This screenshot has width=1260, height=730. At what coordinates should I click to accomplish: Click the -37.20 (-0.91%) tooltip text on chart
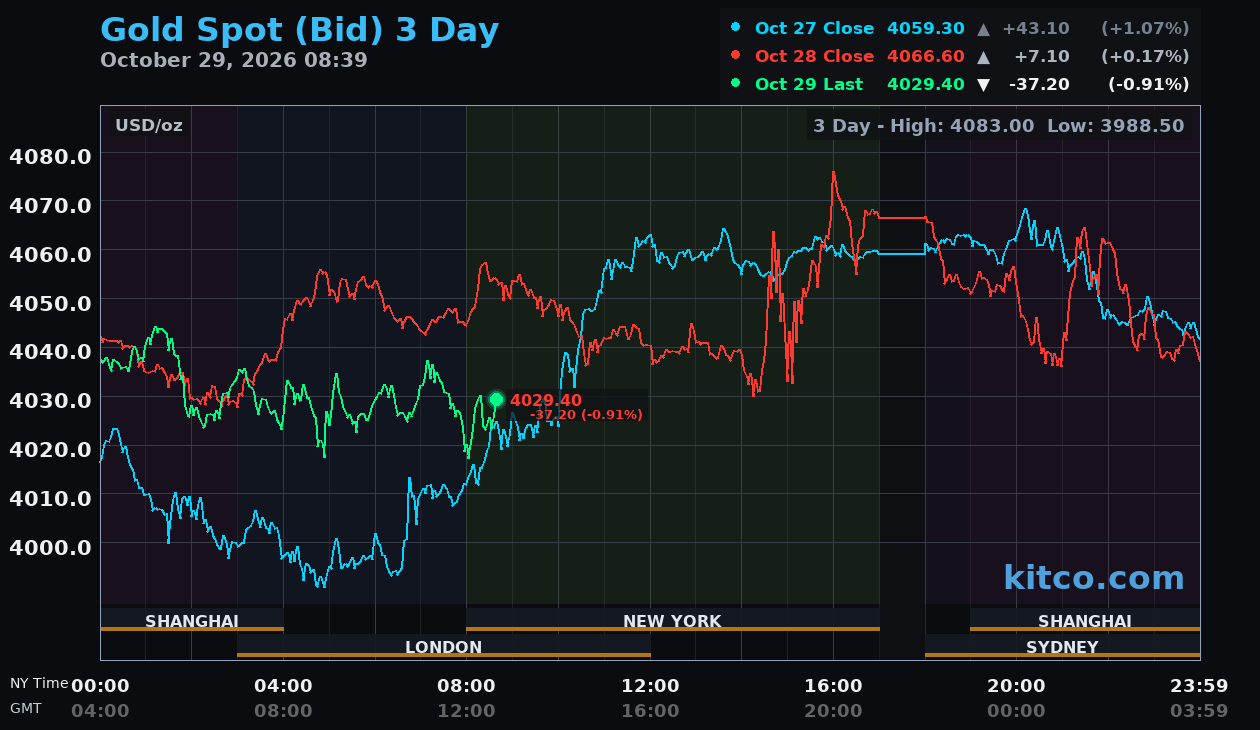click(x=586, y=415)
